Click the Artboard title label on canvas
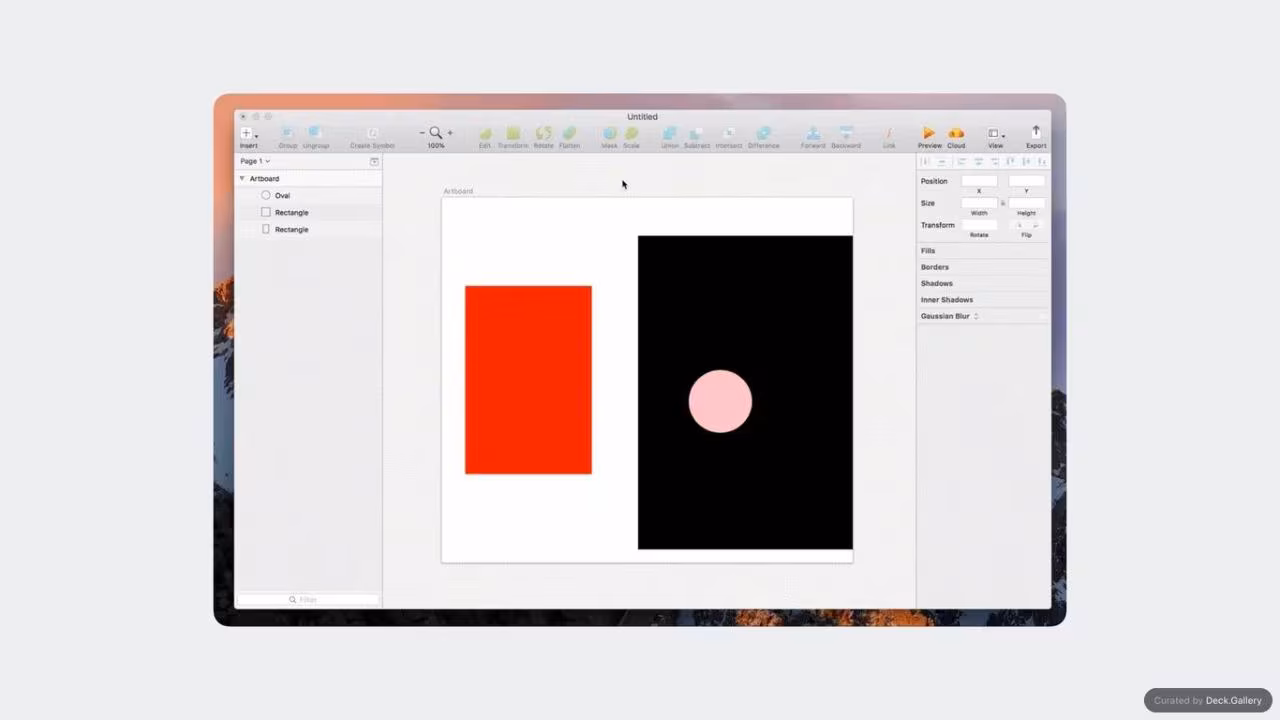This screenshot has width=1280, height=720. pos(458,191)
